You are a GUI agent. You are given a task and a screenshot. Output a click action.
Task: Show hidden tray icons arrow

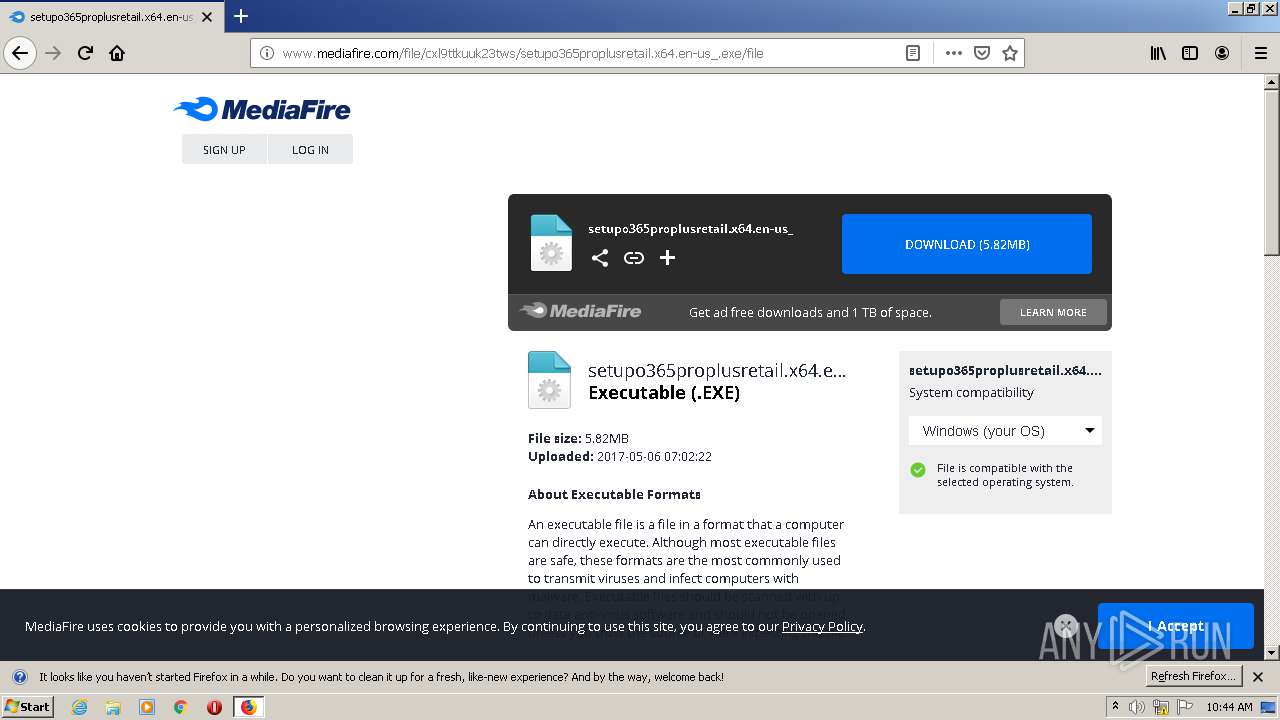[1115, 707]
